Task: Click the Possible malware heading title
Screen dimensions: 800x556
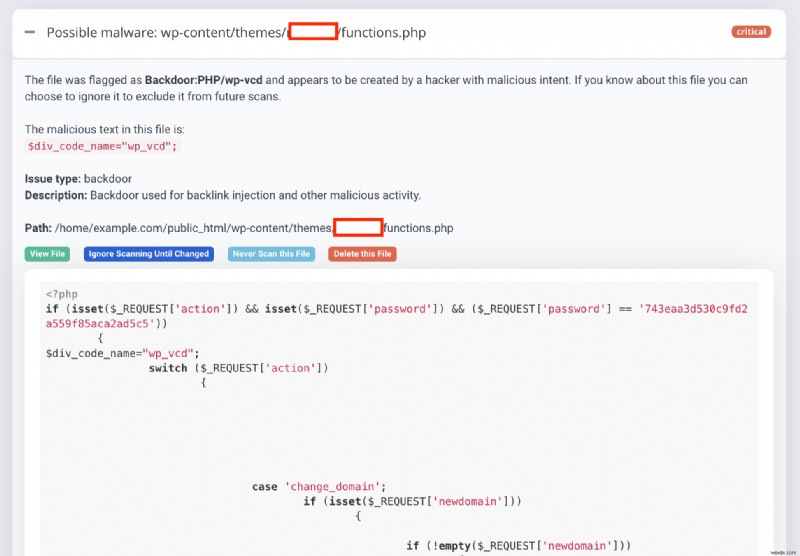Action: click(236, 33)
